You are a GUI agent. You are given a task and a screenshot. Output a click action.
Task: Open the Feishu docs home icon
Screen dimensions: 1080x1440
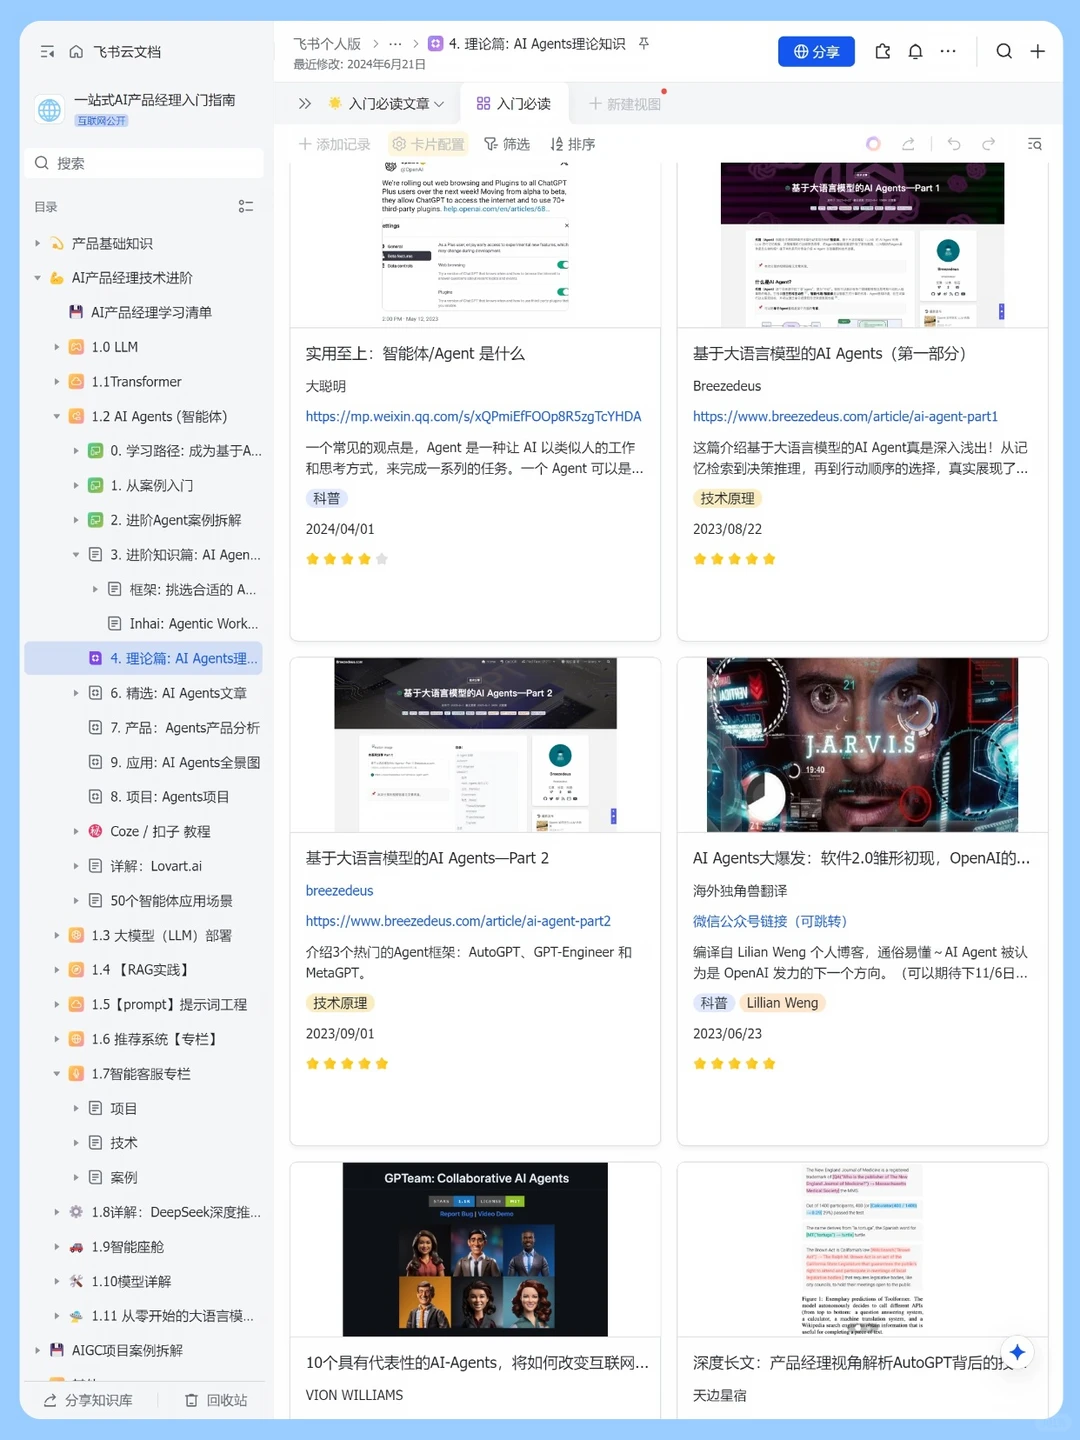tap(76, 52)
